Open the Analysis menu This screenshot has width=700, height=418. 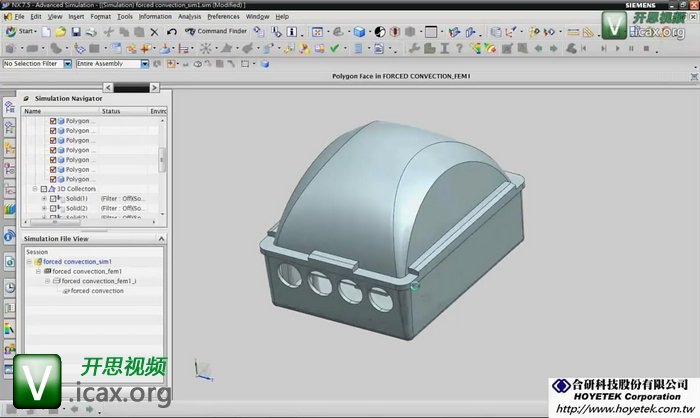coord(189,17)
